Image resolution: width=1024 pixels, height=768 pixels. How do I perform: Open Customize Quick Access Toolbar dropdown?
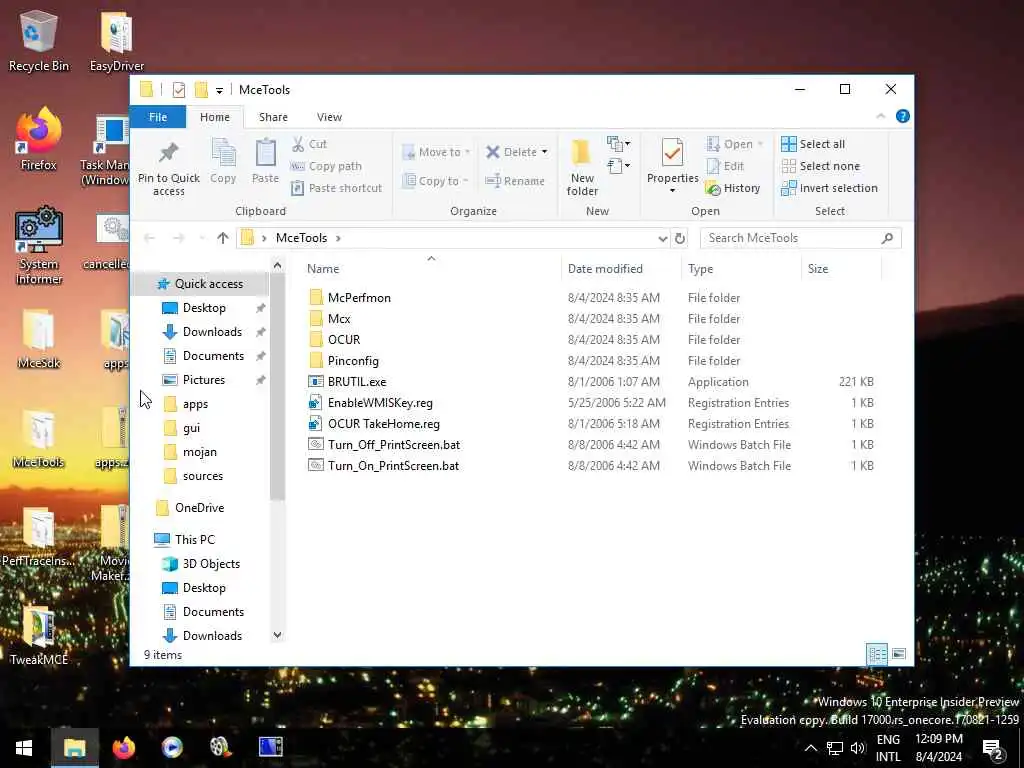[x=219, y=90]
